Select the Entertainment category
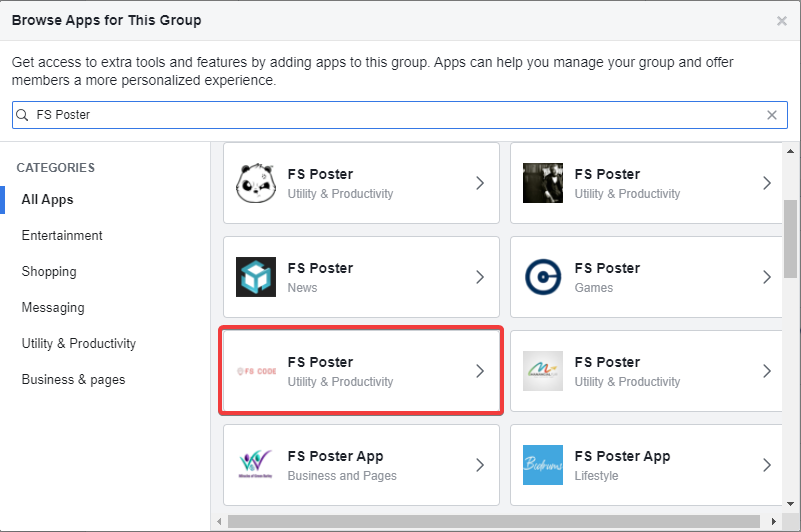The height and width of the screenshot is (532, 801). (62, 236)
